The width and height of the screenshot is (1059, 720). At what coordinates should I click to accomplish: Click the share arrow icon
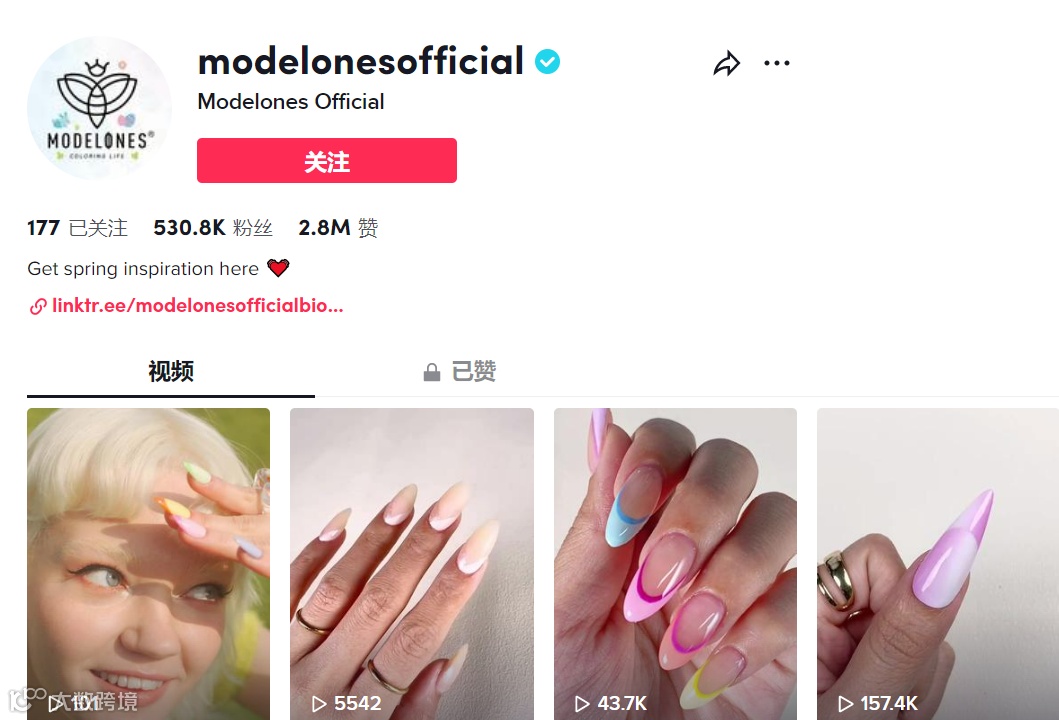click(x=727, y=63)
